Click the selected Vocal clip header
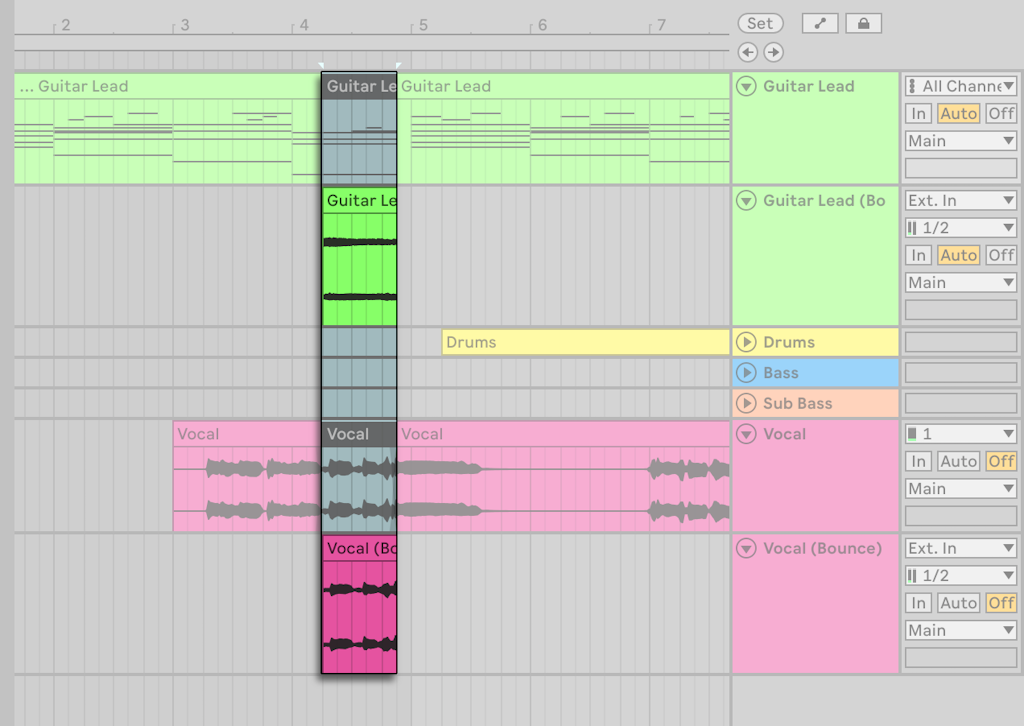1024x726 pixels. click(x=359, y=434)
